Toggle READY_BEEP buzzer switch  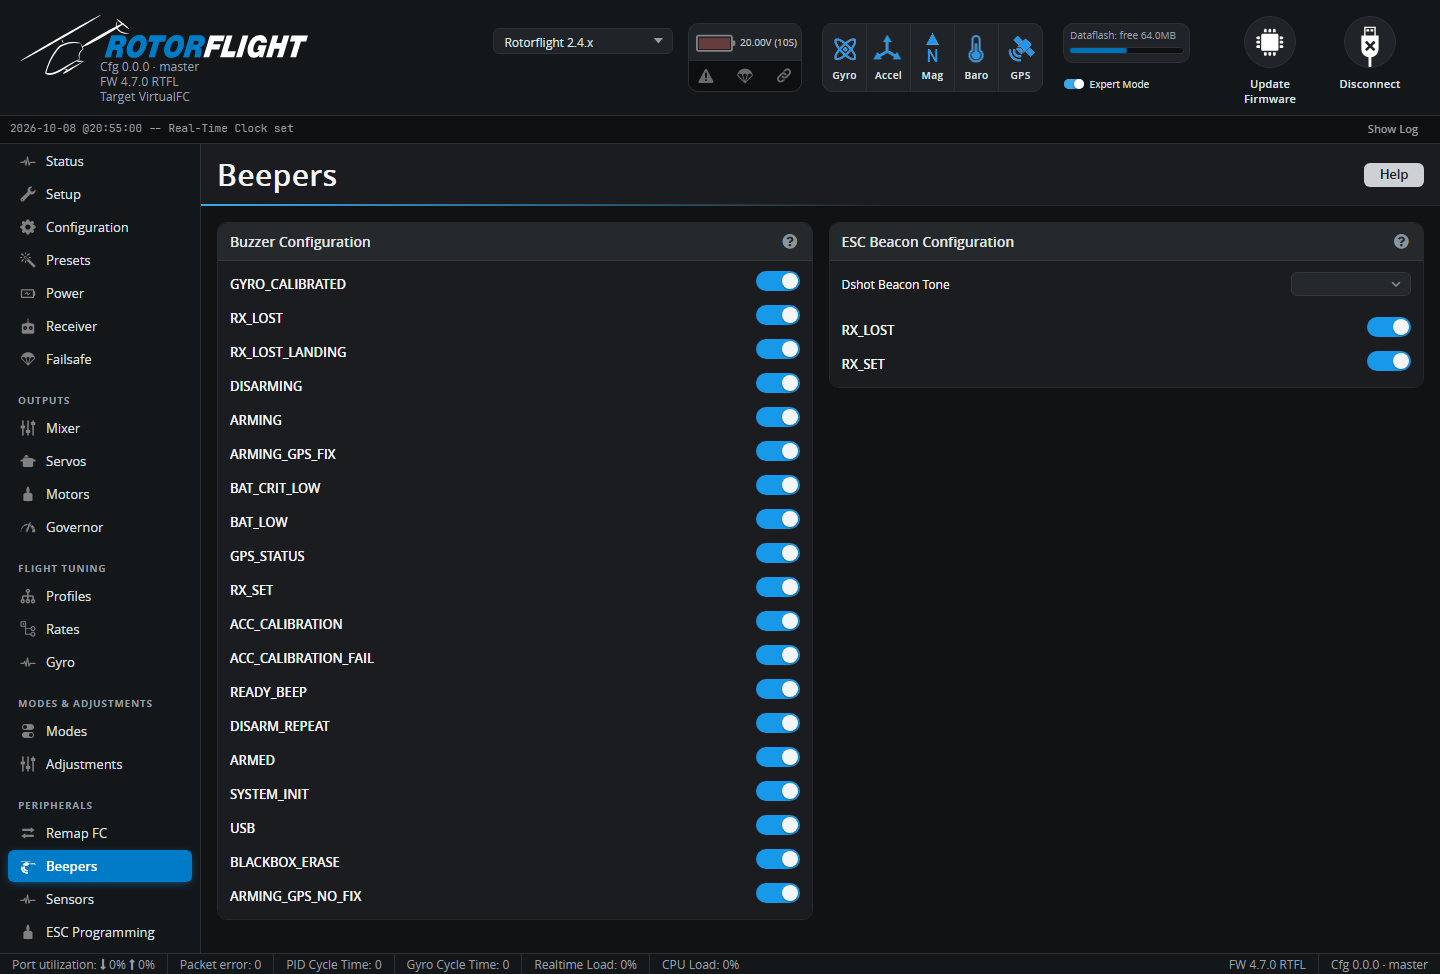(778, 689)
